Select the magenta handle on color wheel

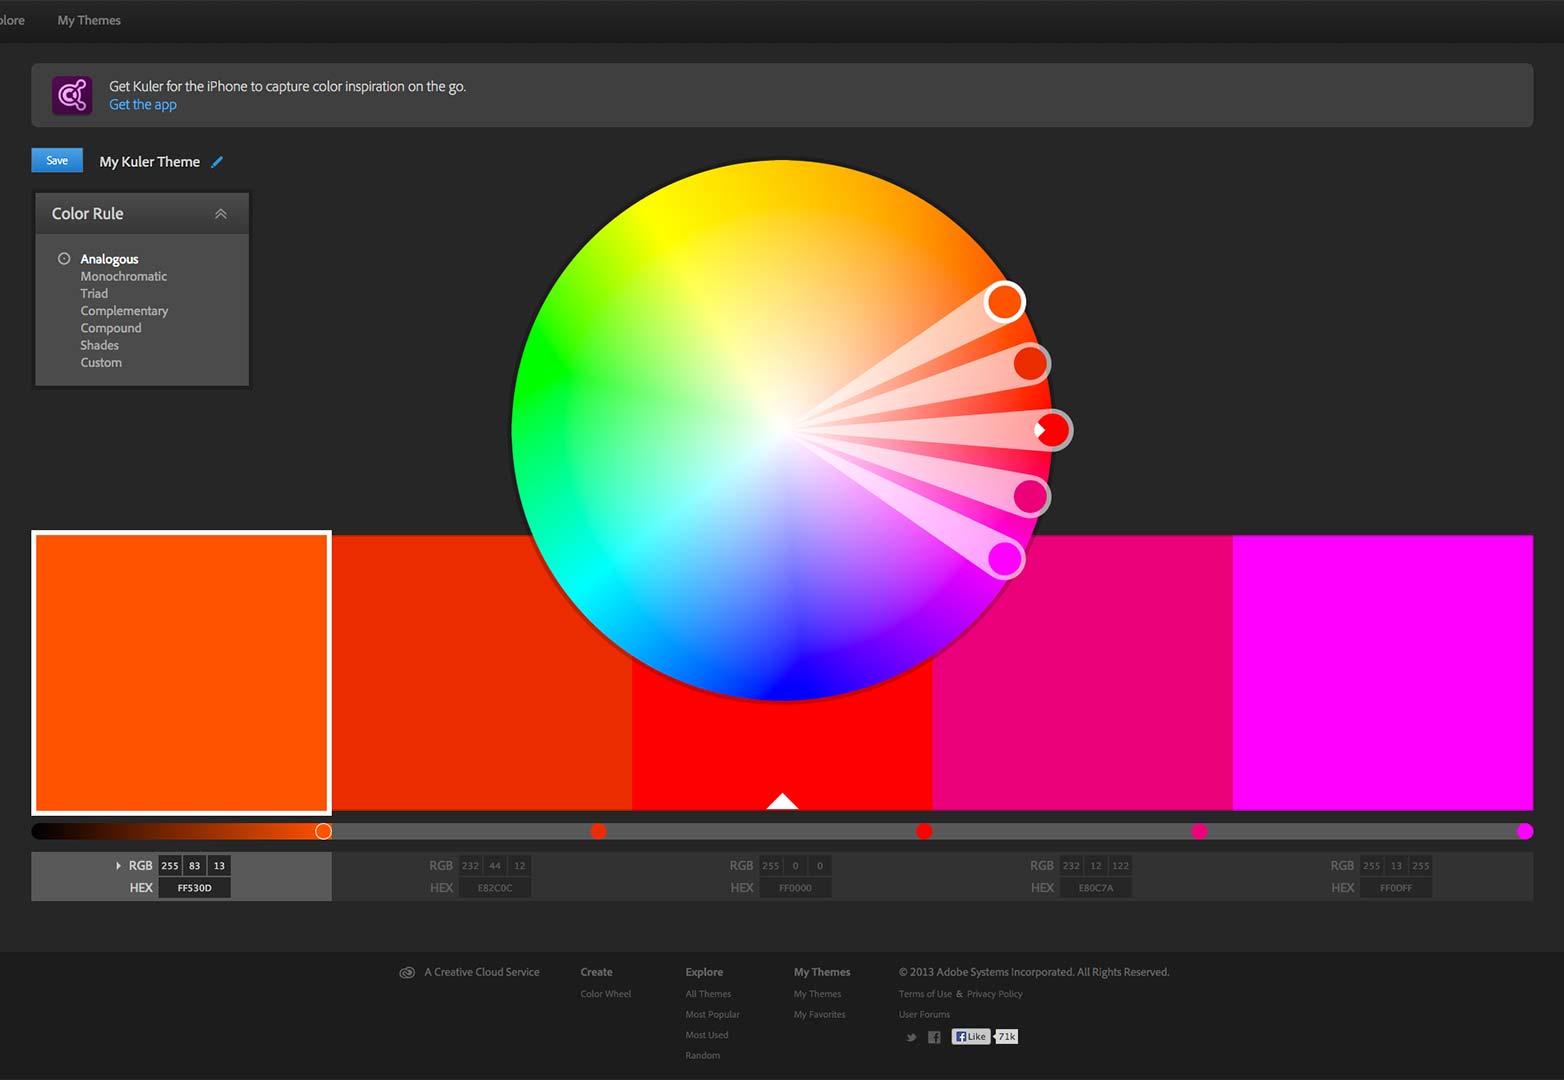click(1005, 558)
